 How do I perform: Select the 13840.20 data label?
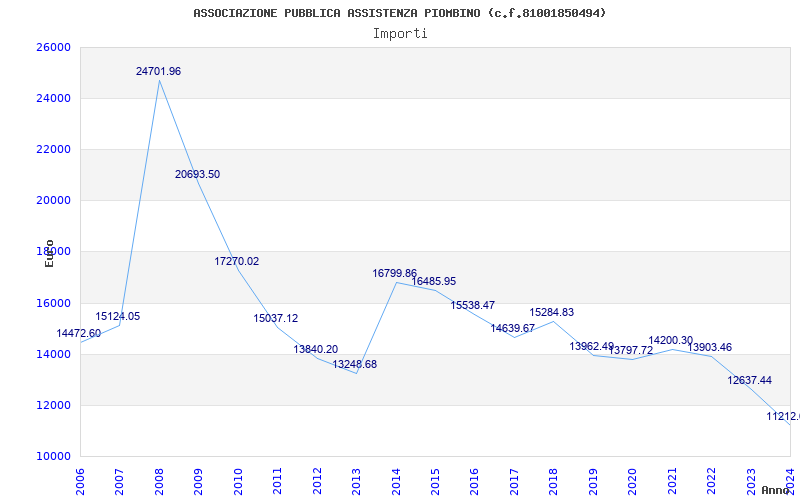click(x=315, y=349)
